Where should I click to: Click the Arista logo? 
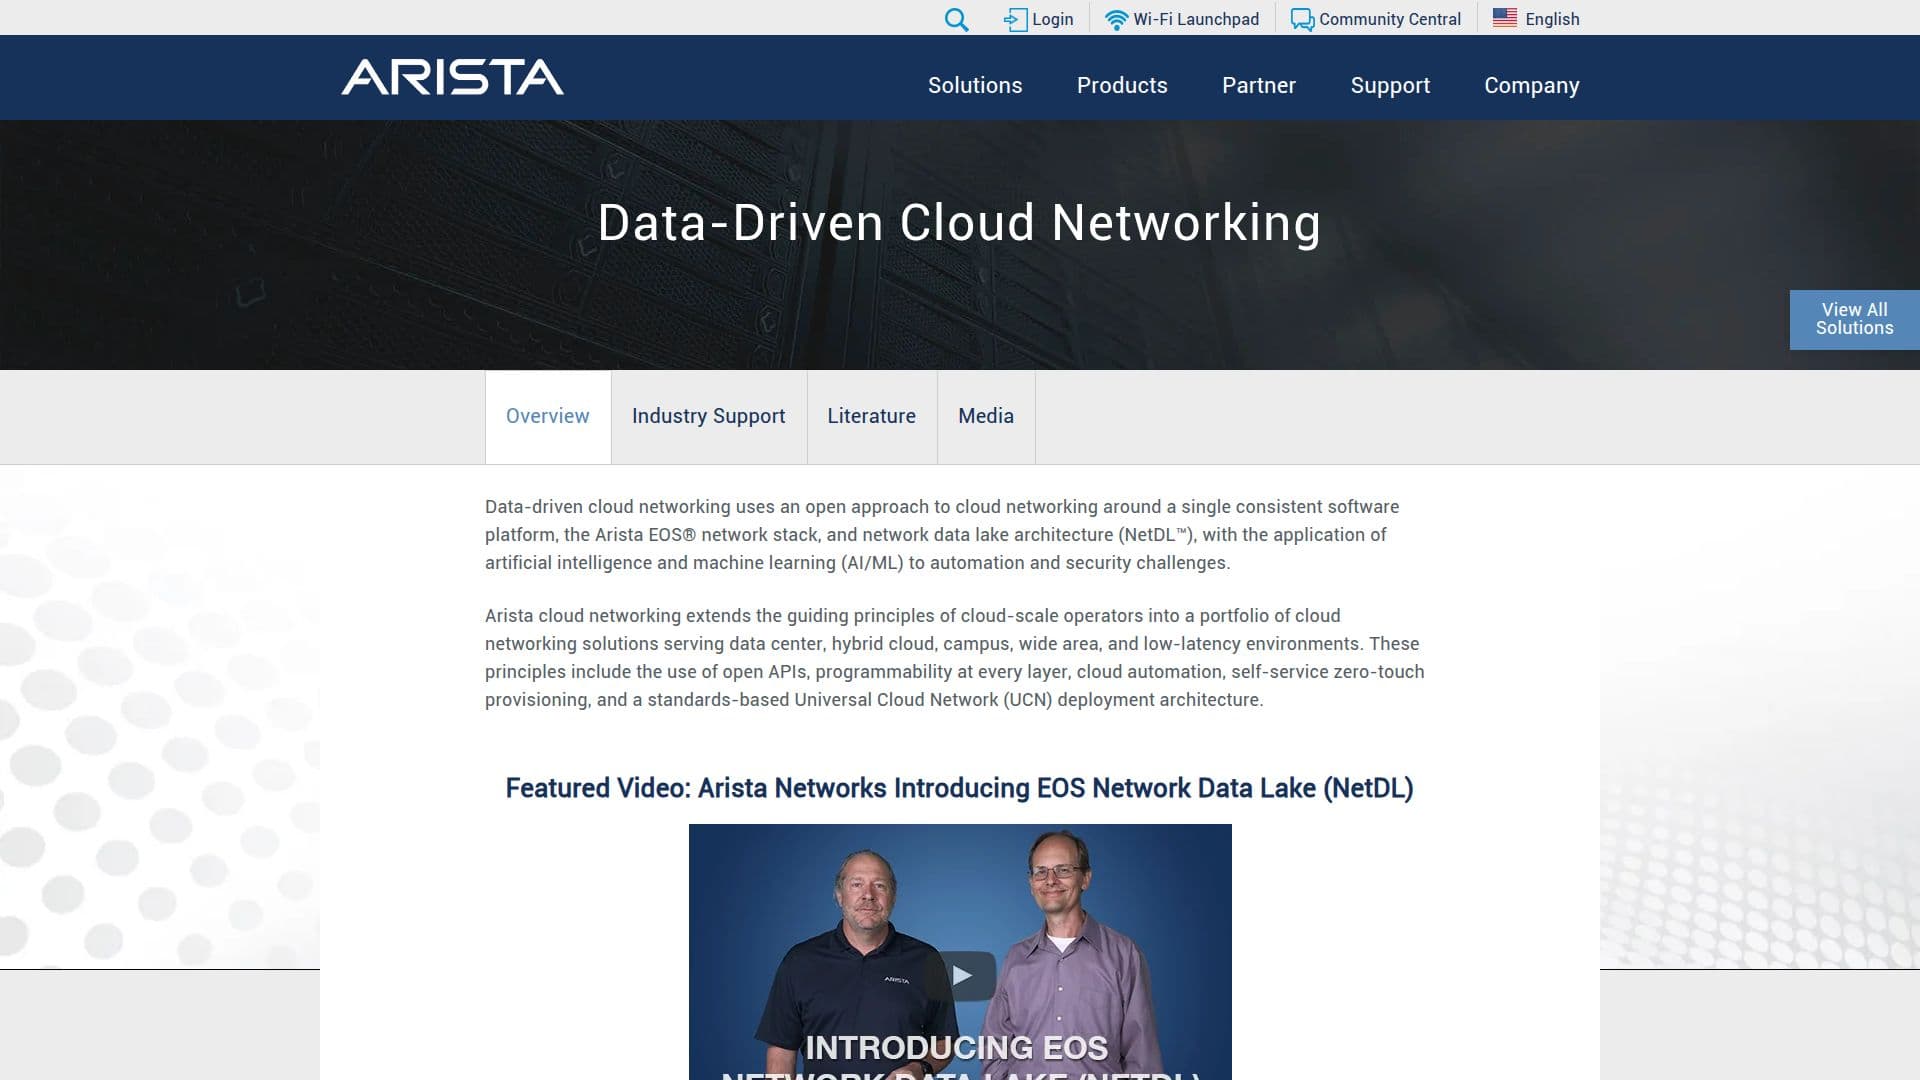click(452, 77)
